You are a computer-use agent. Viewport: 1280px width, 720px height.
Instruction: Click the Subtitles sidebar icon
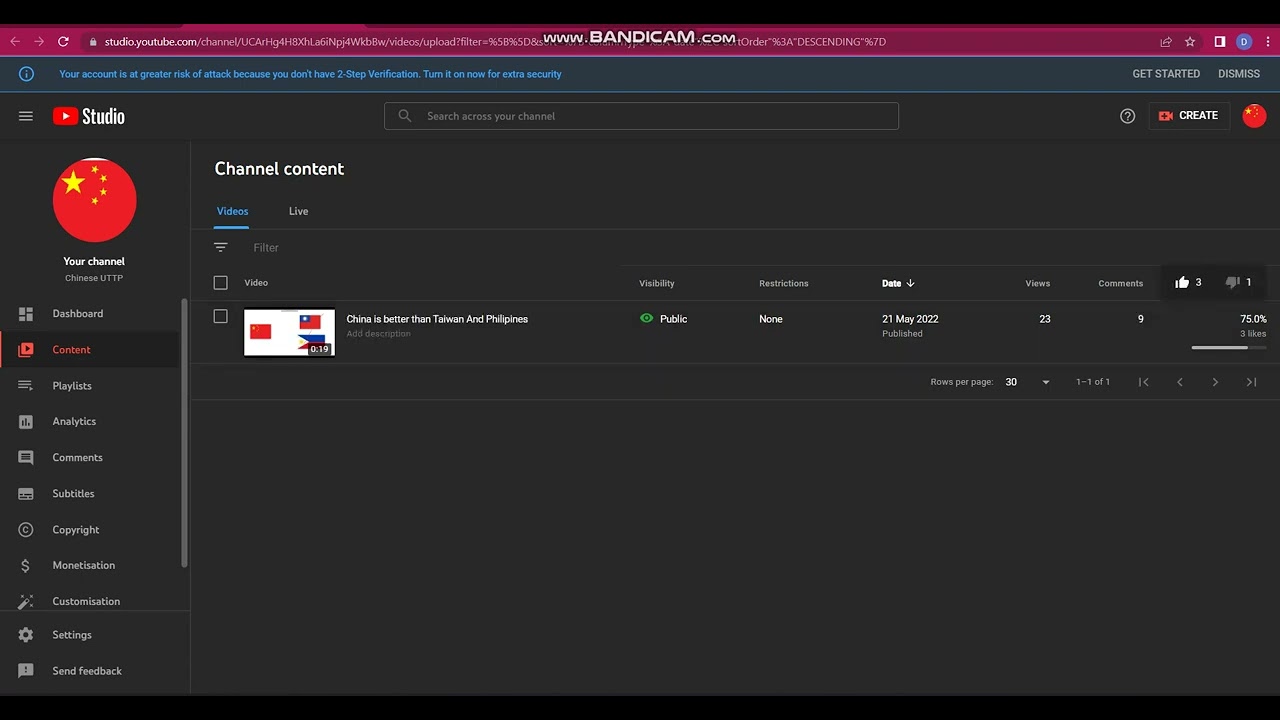pyautogui.click(x=26, y=494)
